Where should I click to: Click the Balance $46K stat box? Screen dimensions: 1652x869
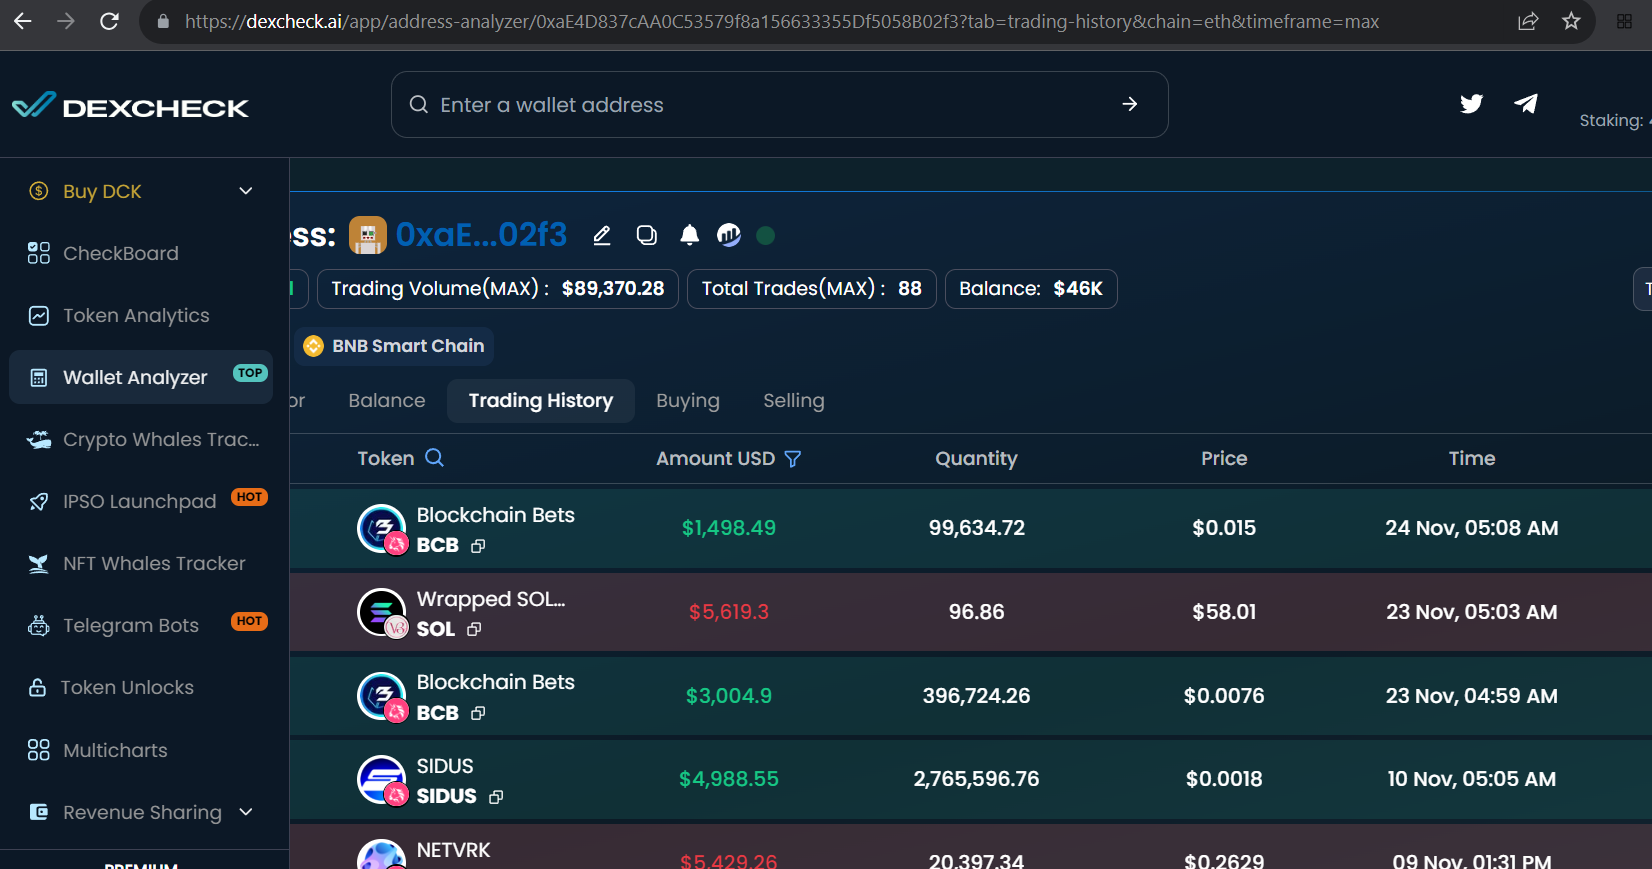(1031, 289)
